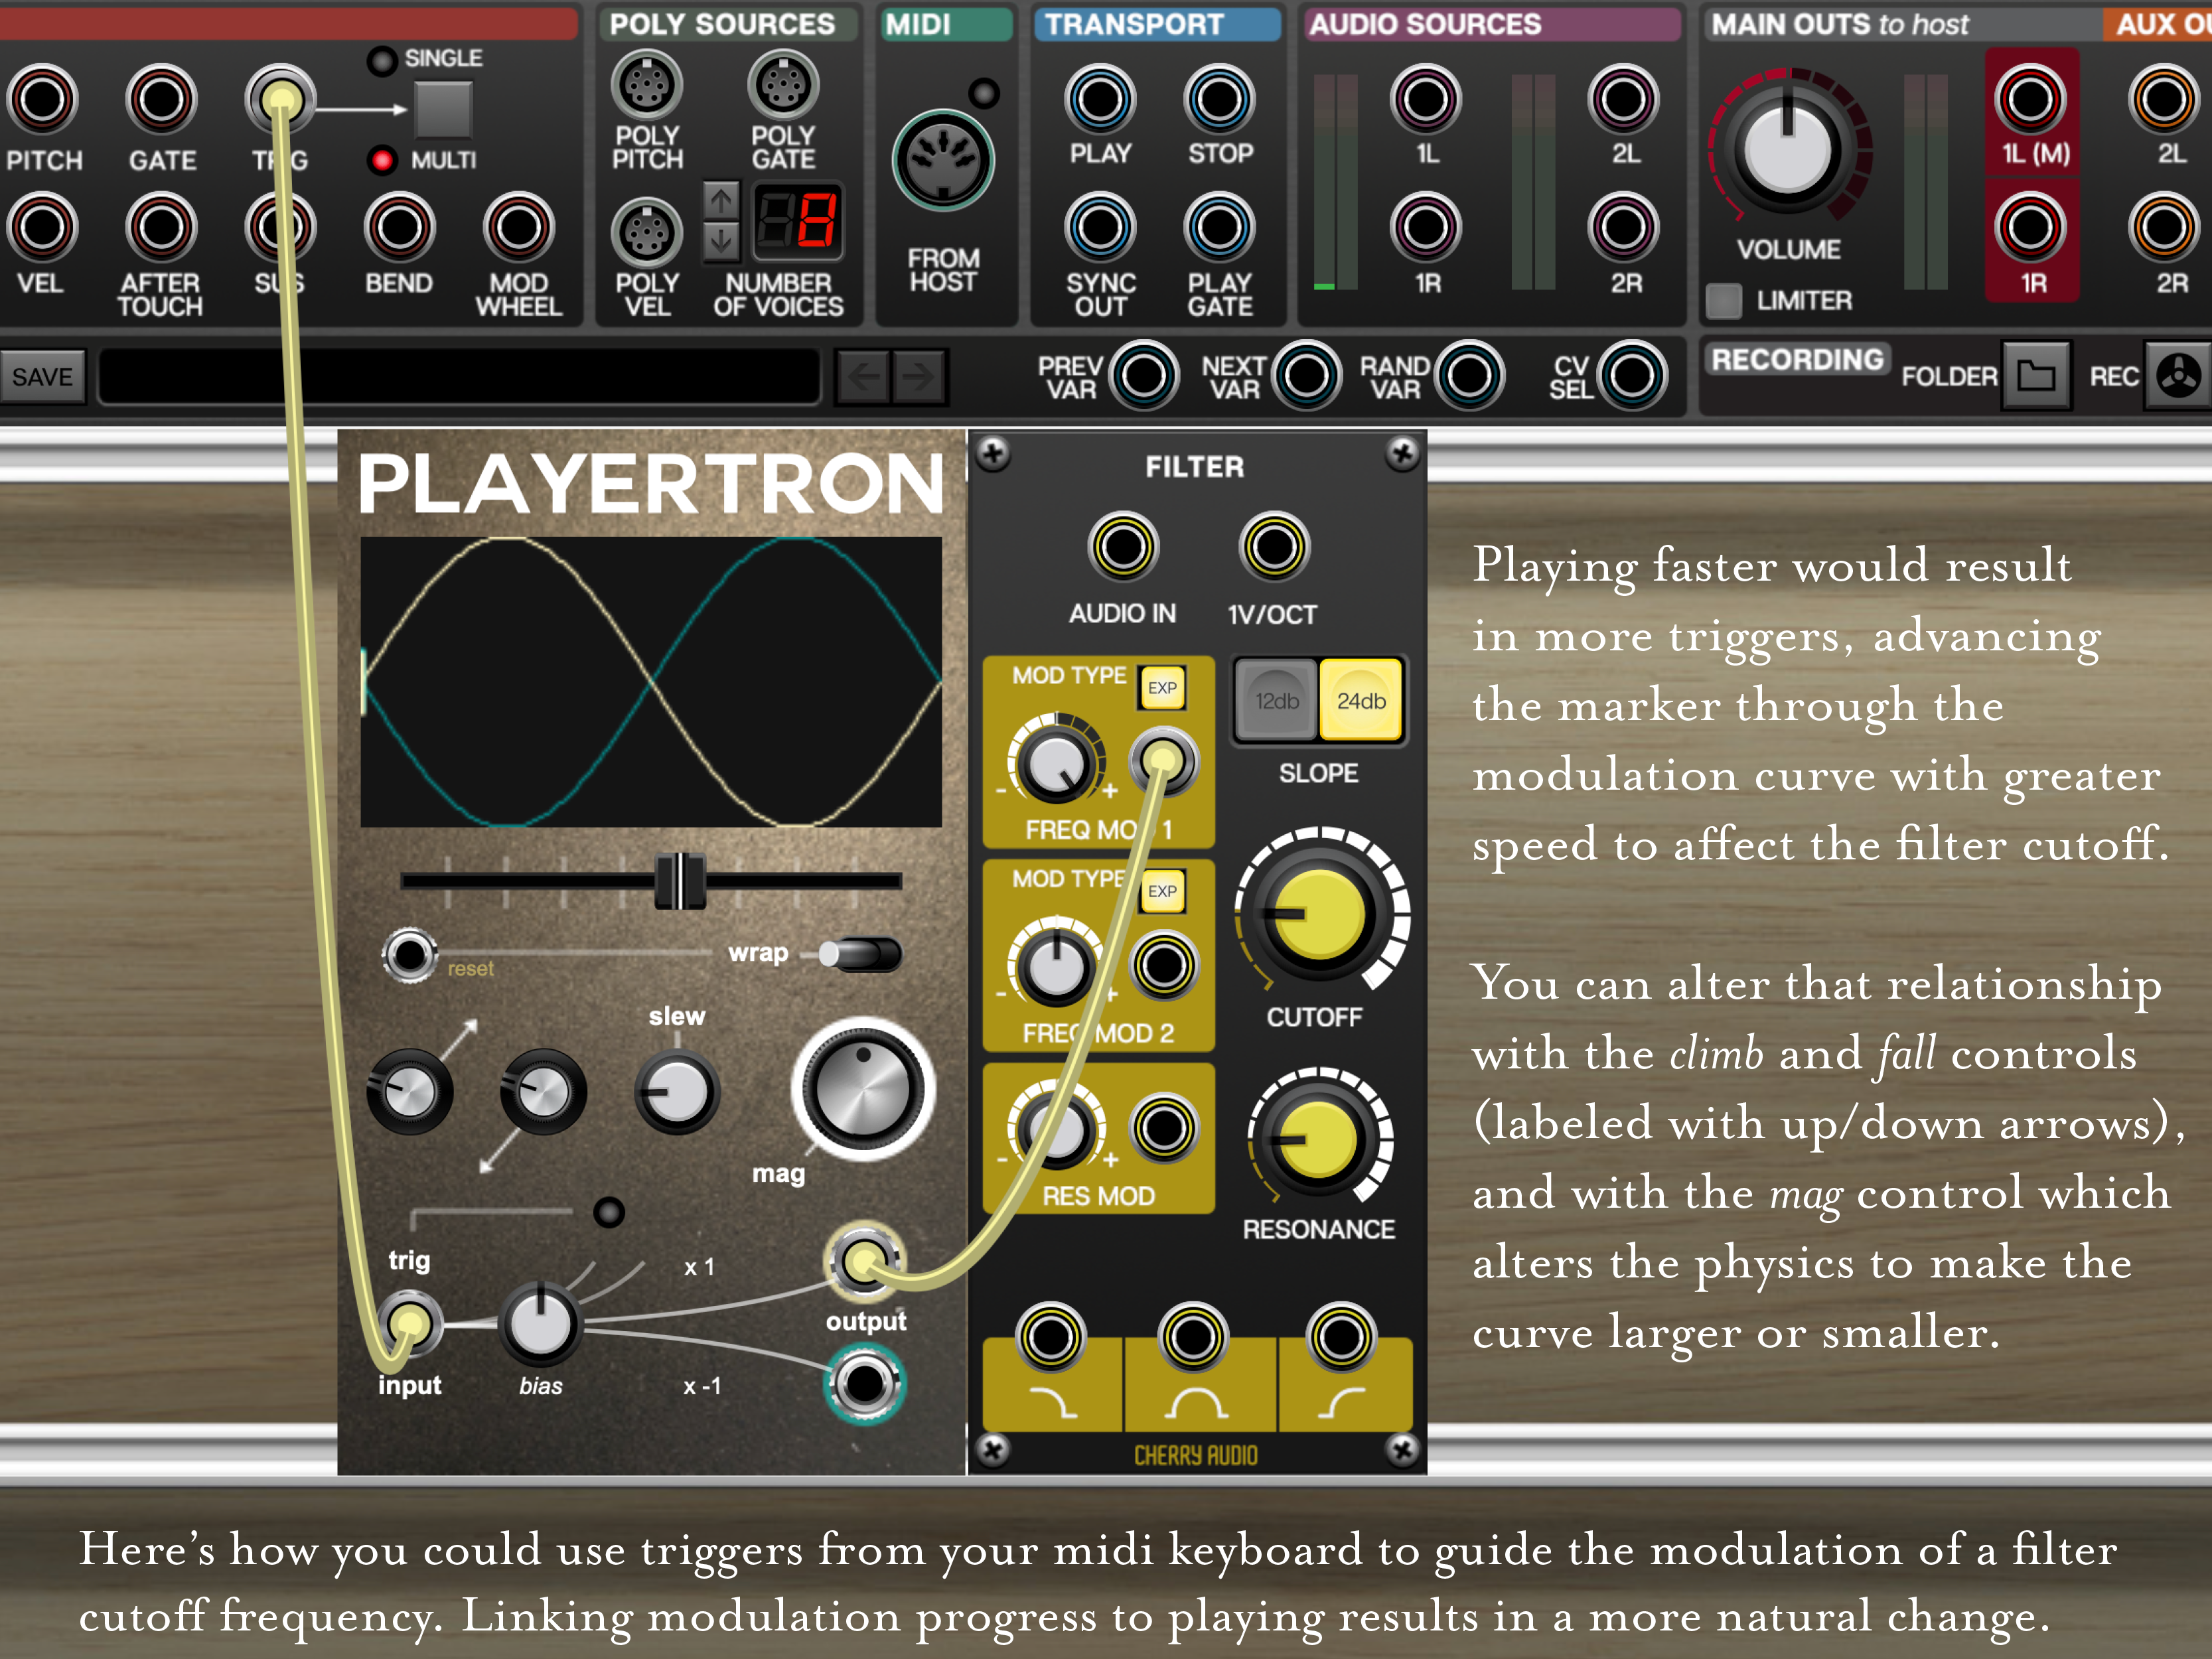Viewport: 2212px width, 1659px height.
Task: Click the Poly Pitch jack
Action: pos(646,86)
